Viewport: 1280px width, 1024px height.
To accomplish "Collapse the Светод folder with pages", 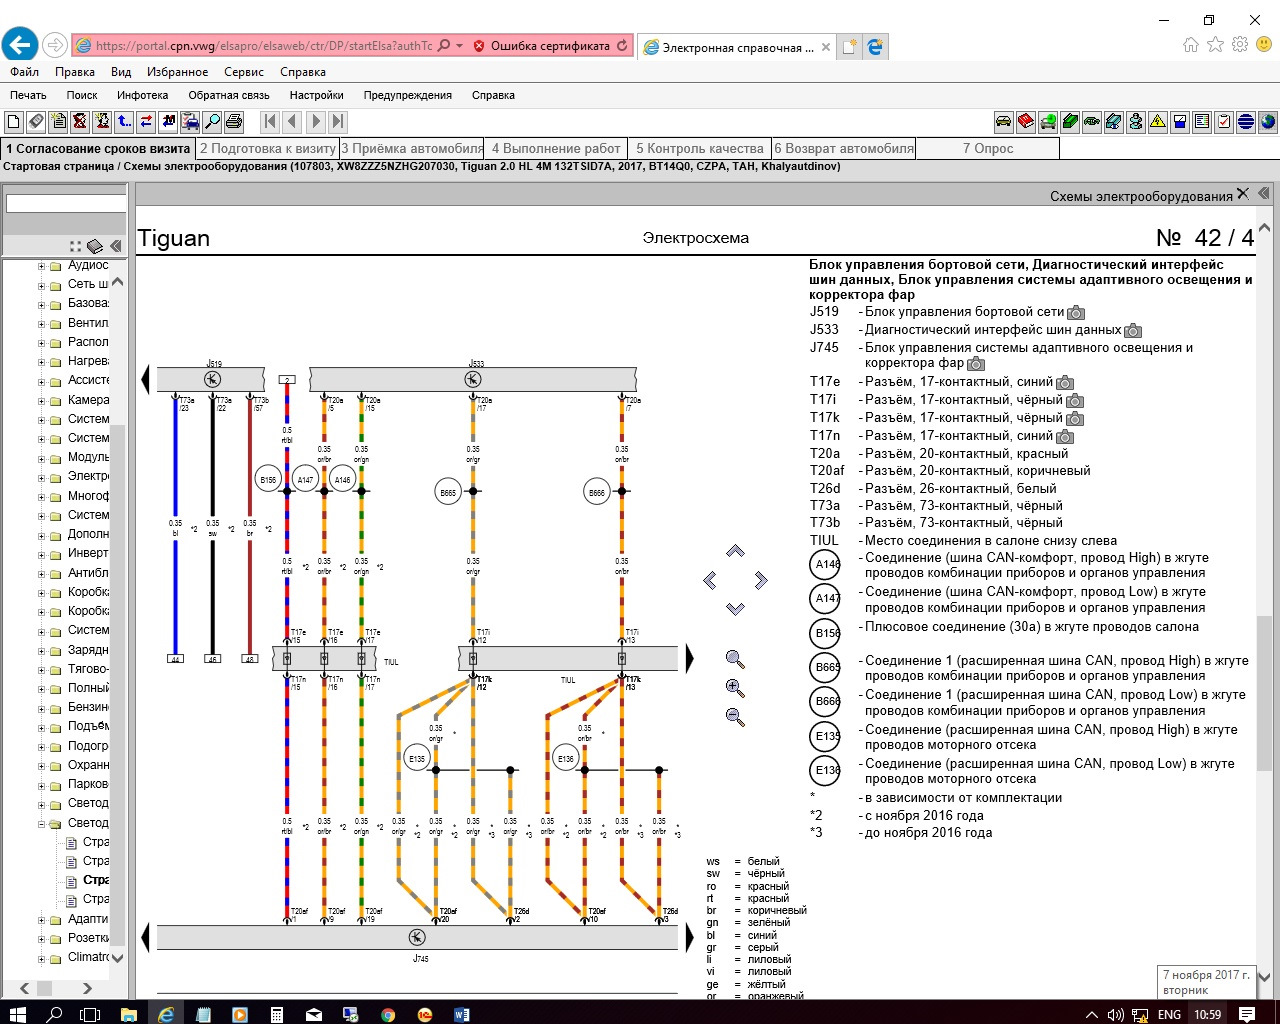I will pyautogui.click(x=42, y=824).
